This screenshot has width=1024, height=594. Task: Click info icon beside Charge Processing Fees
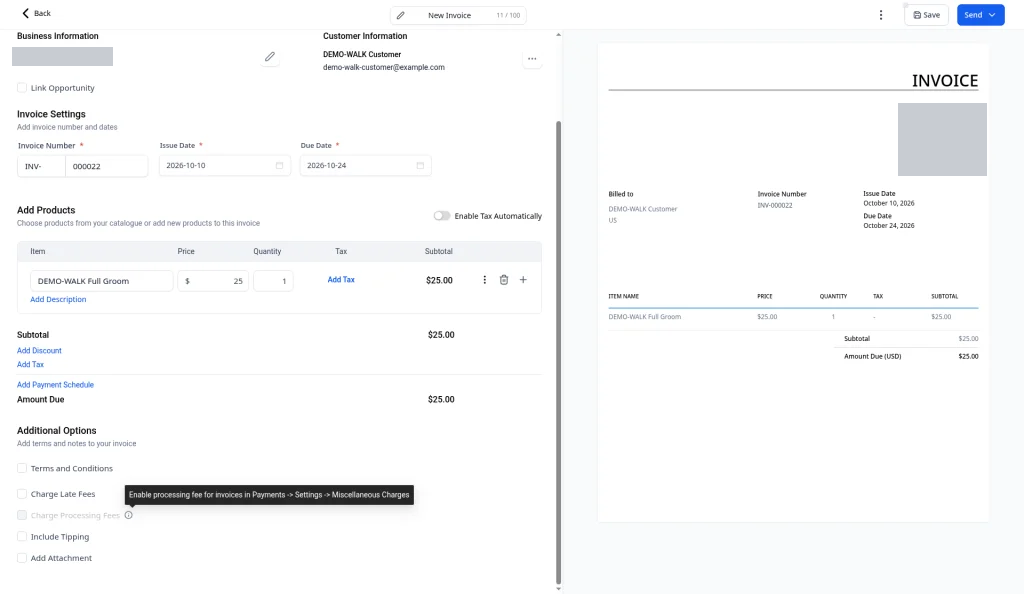(x=129, y=515)
